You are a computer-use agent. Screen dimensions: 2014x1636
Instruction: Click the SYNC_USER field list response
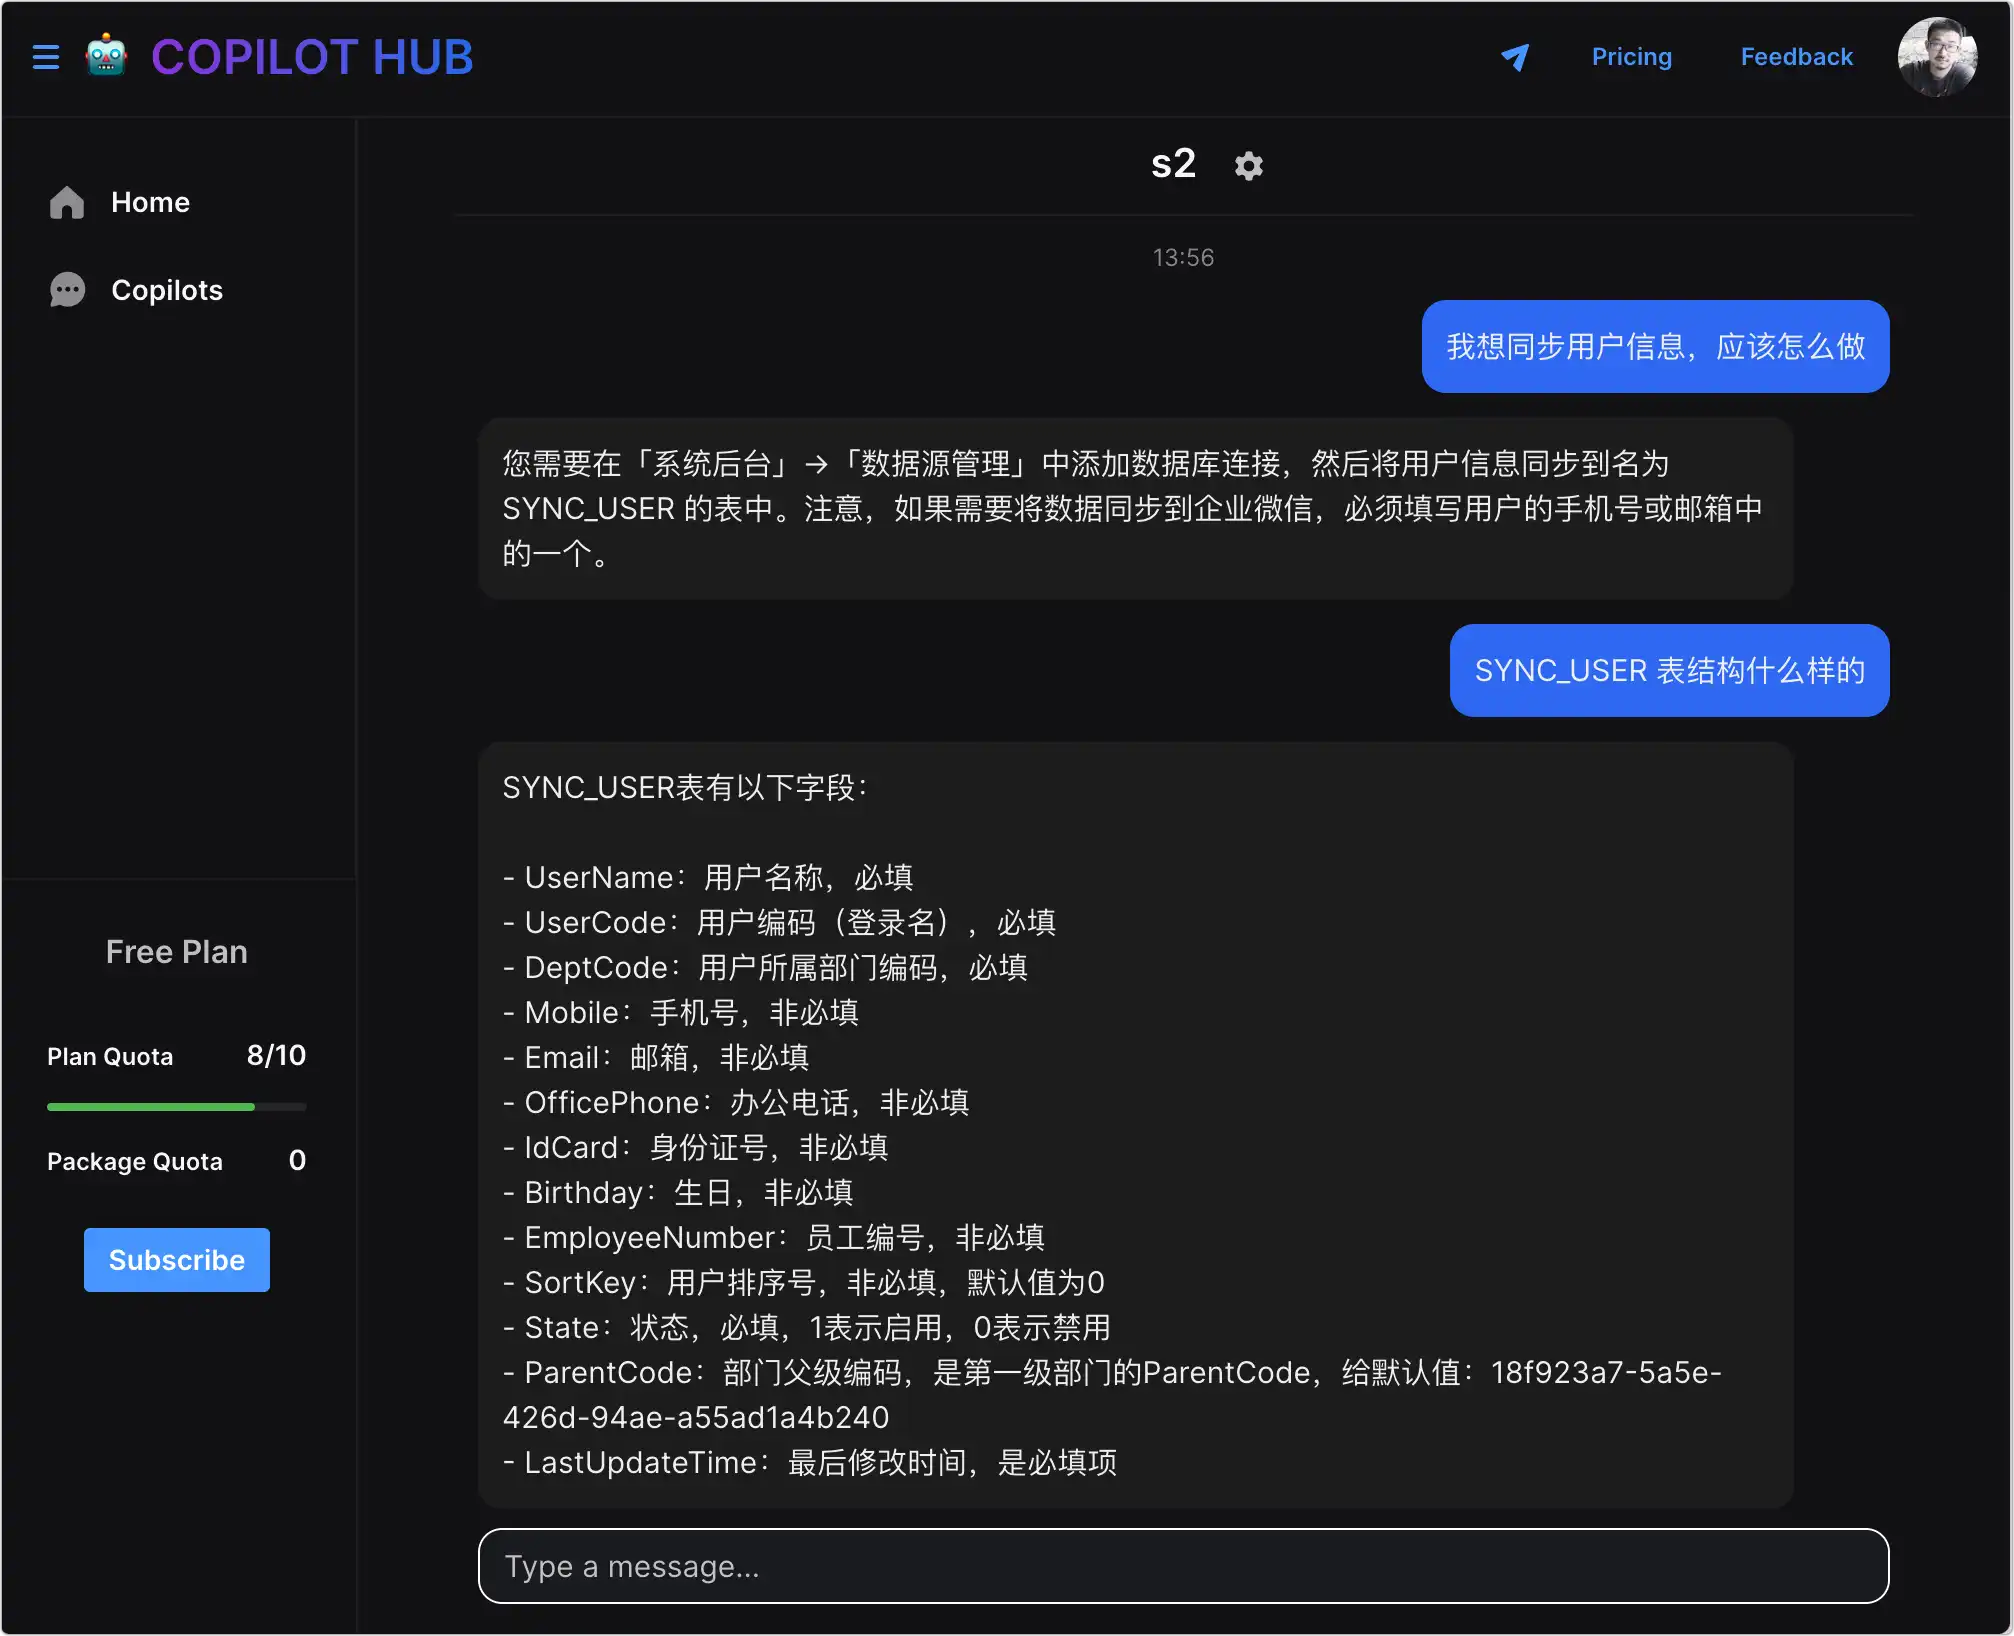pos(1135,1125)
